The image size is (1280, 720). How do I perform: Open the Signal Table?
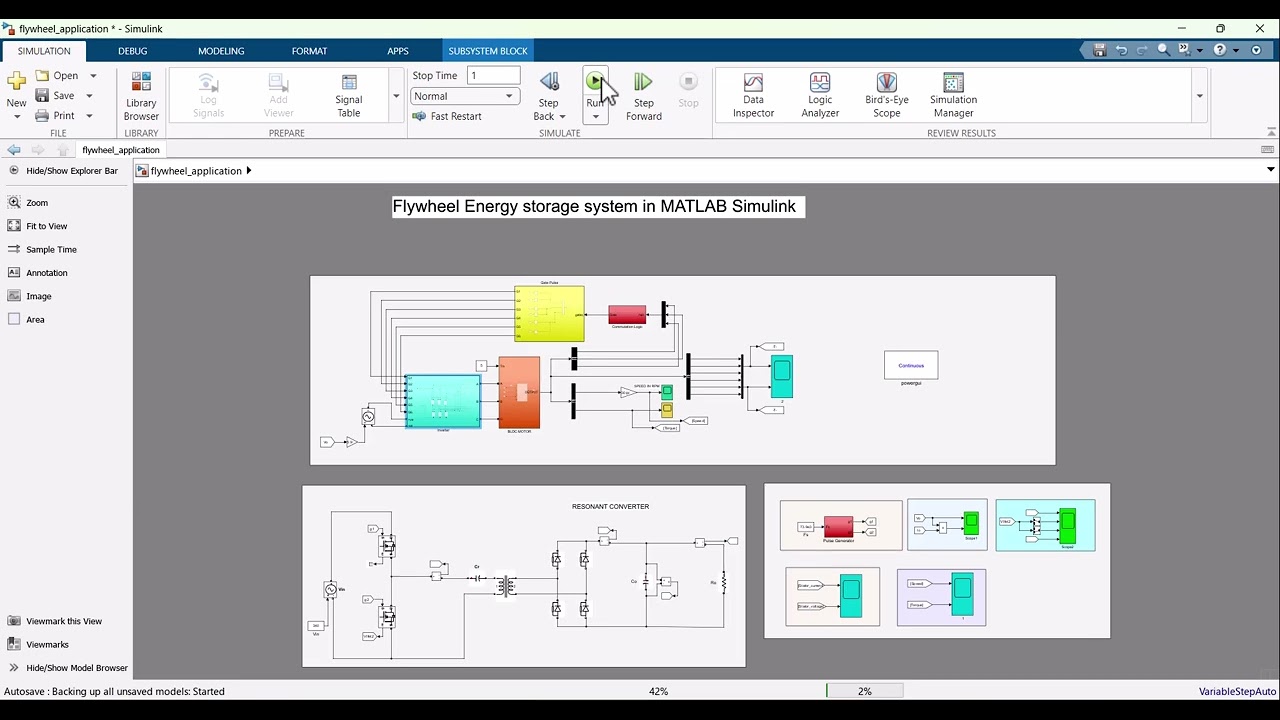coord(349,96)
